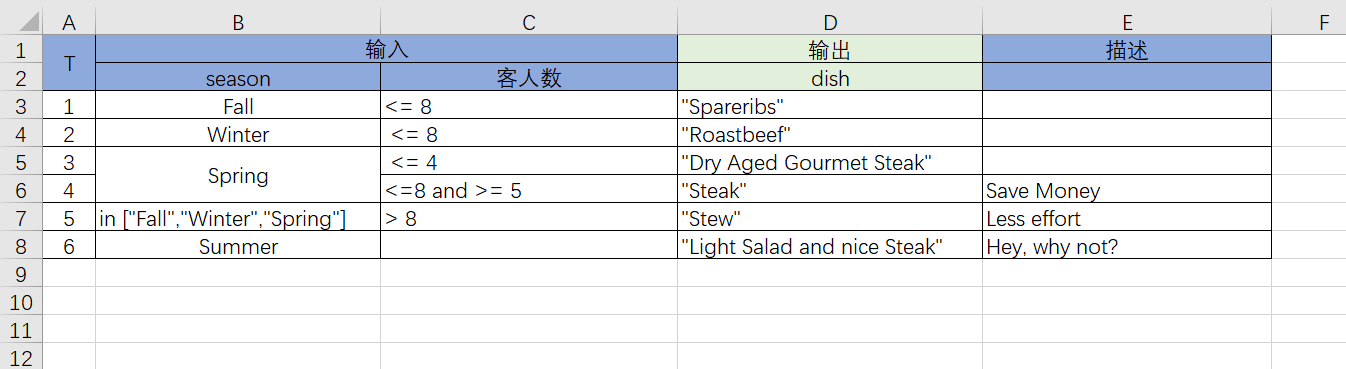Select the Hey, why not? cell

1127,246
